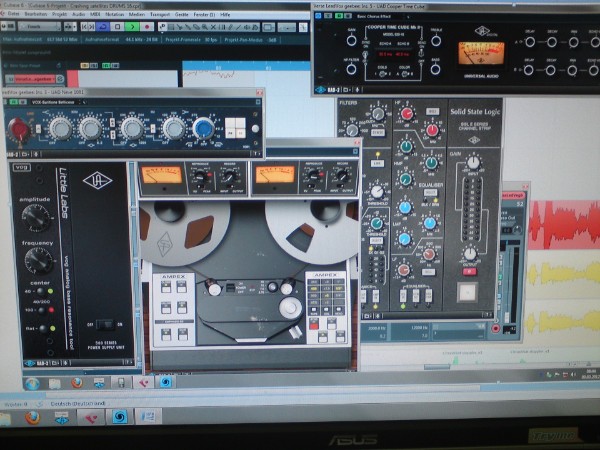Open the Geräte menu
The height and width of the screenshot is (450, 600).
click(181, 14)
